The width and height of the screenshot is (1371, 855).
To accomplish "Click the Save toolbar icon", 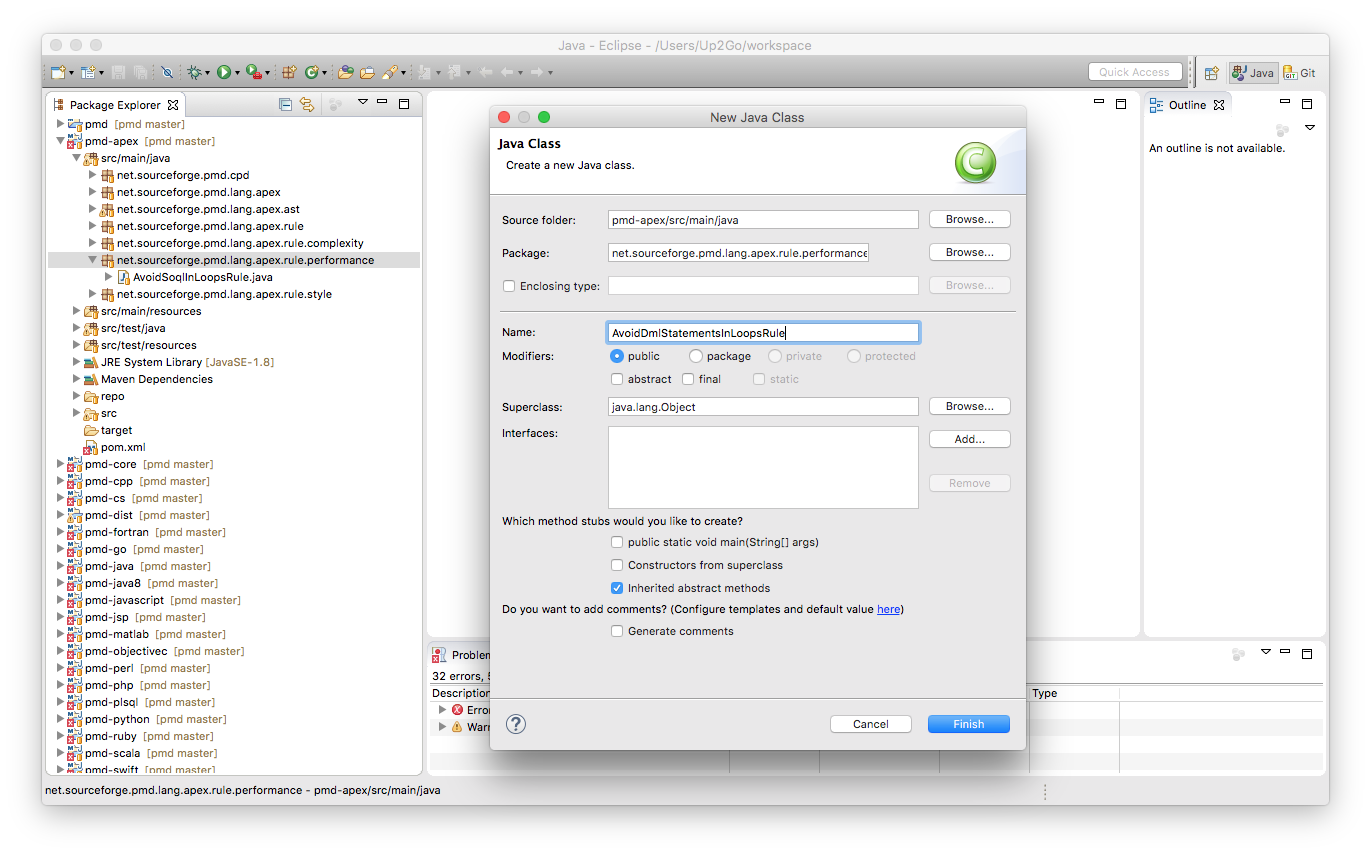I will (x=118, y=72).
